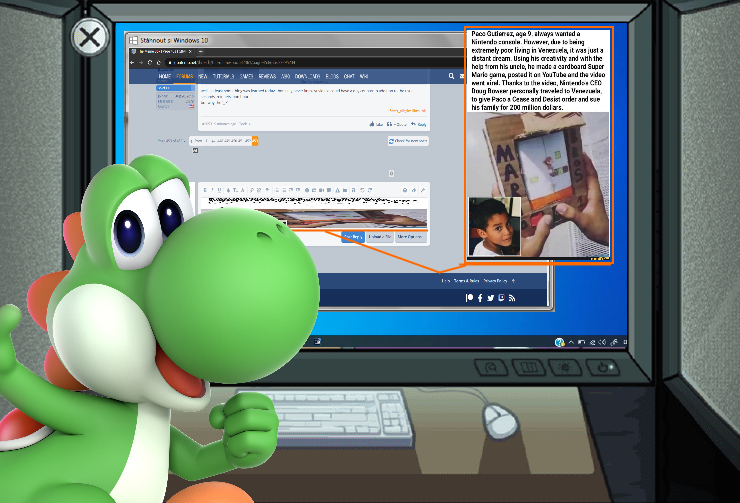Open the Twitch footer icon
Image resolution: width=740 pixels, height=503 pixels.
[501, 298]
